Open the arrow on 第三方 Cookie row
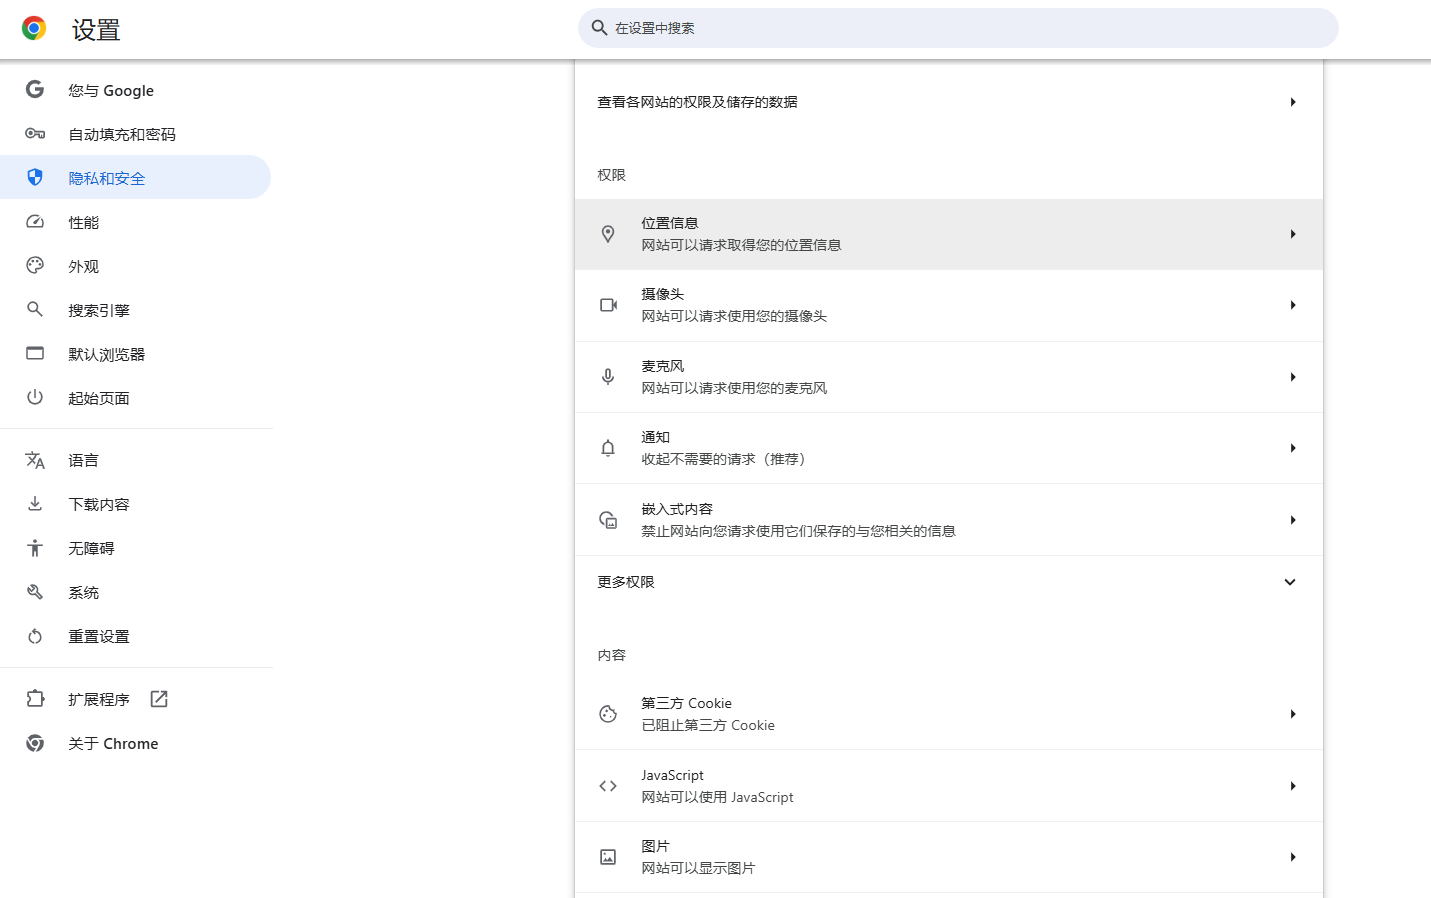Screen dimensions: 1431x898 (1293, 714)
